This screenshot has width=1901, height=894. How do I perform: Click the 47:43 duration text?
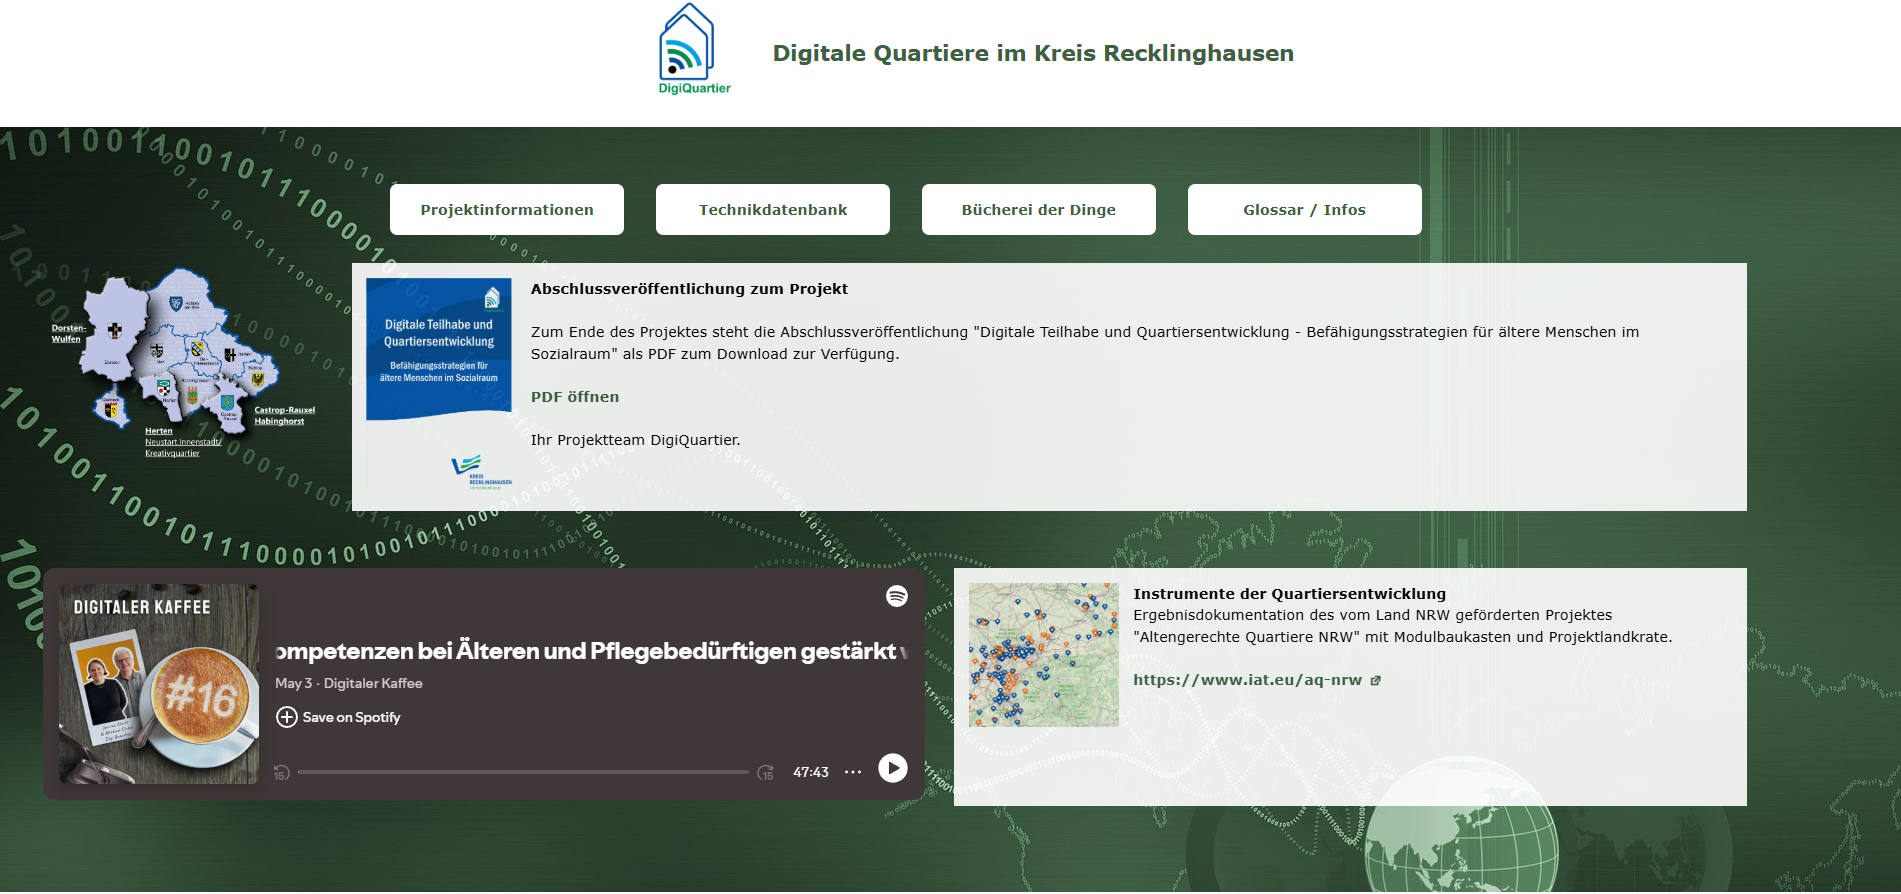point(811,772)
